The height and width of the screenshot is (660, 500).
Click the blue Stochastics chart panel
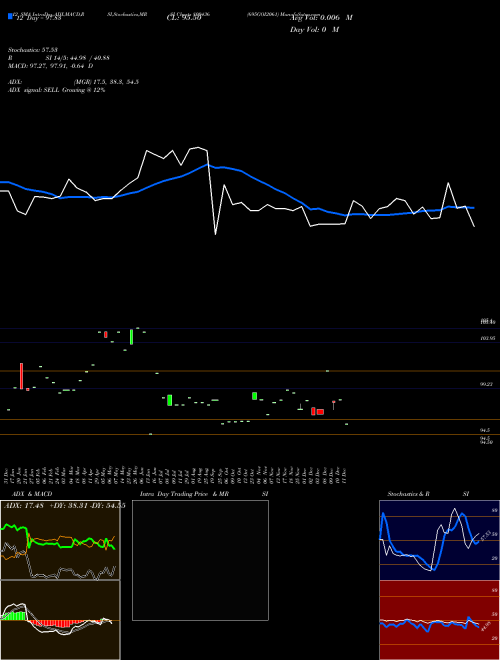(x=439, y=540)
